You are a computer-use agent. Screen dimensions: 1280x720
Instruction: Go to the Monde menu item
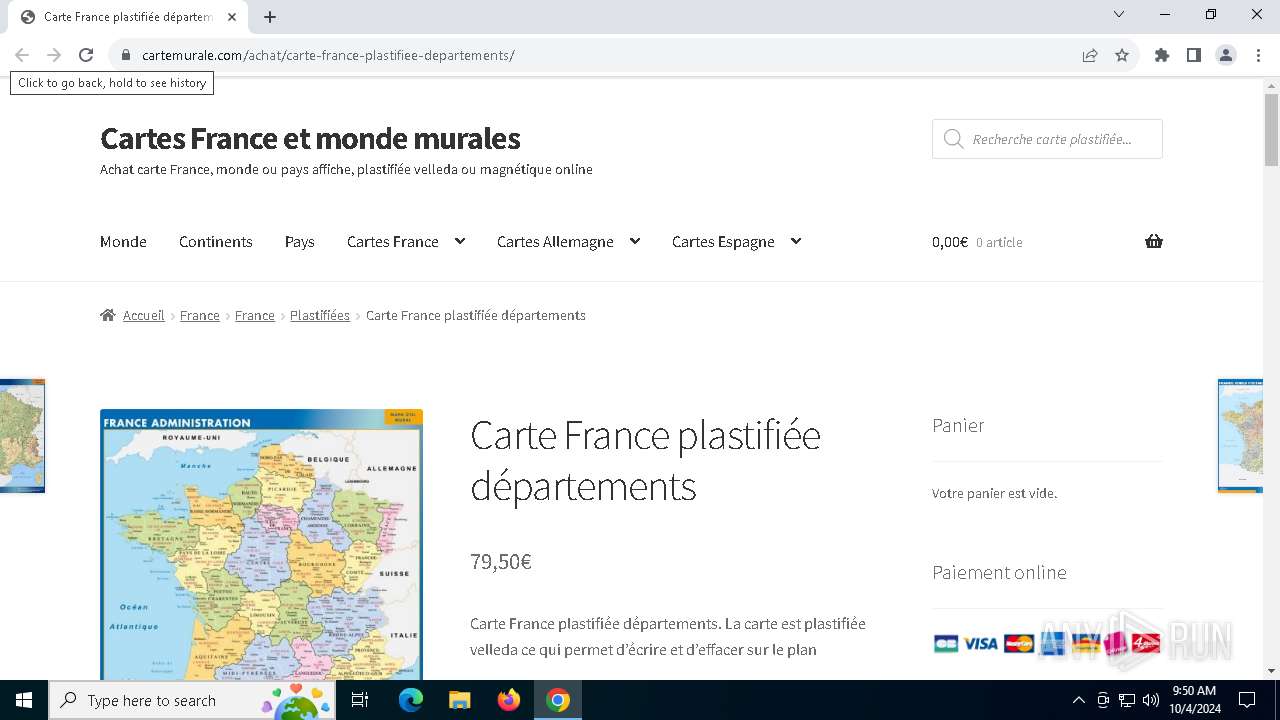[123, 242]
